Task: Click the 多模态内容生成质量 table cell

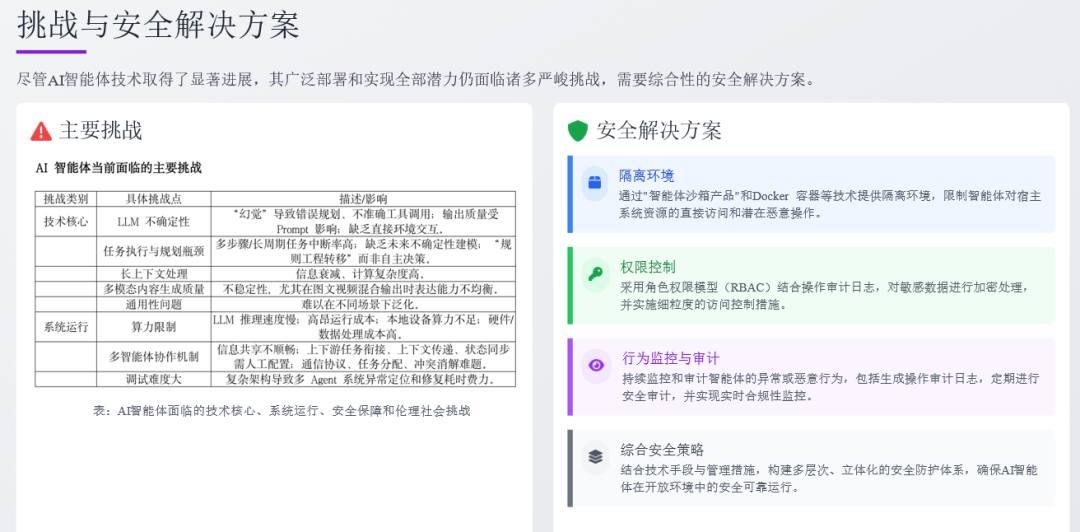Action: pos(154,289)
